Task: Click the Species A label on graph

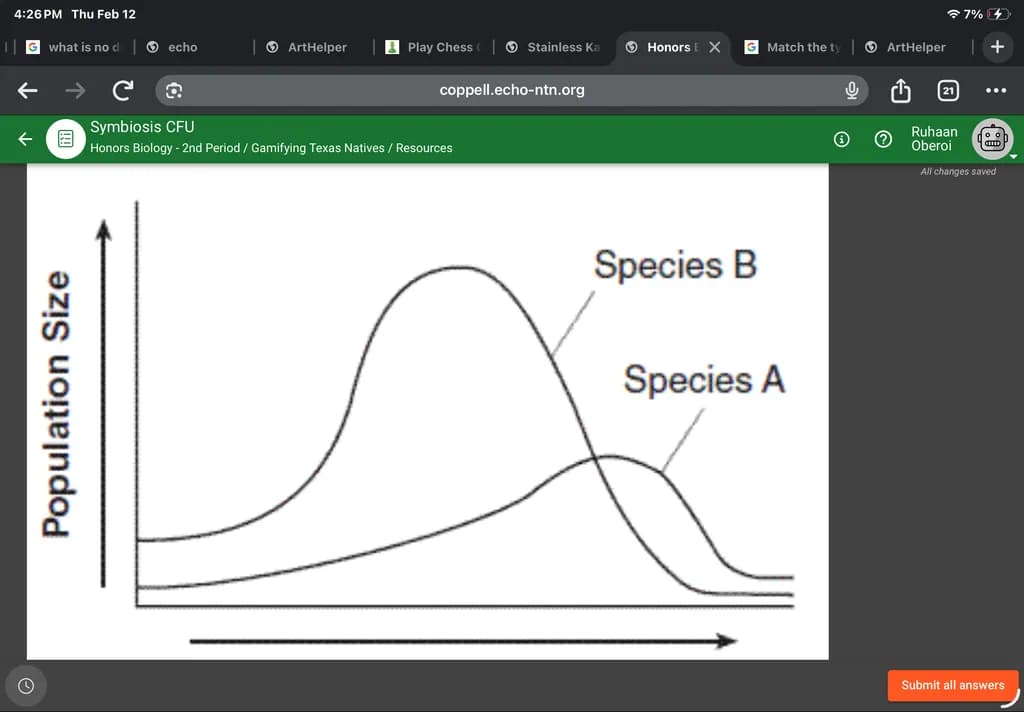Action: pyautogui.click(x=704, y=380)
